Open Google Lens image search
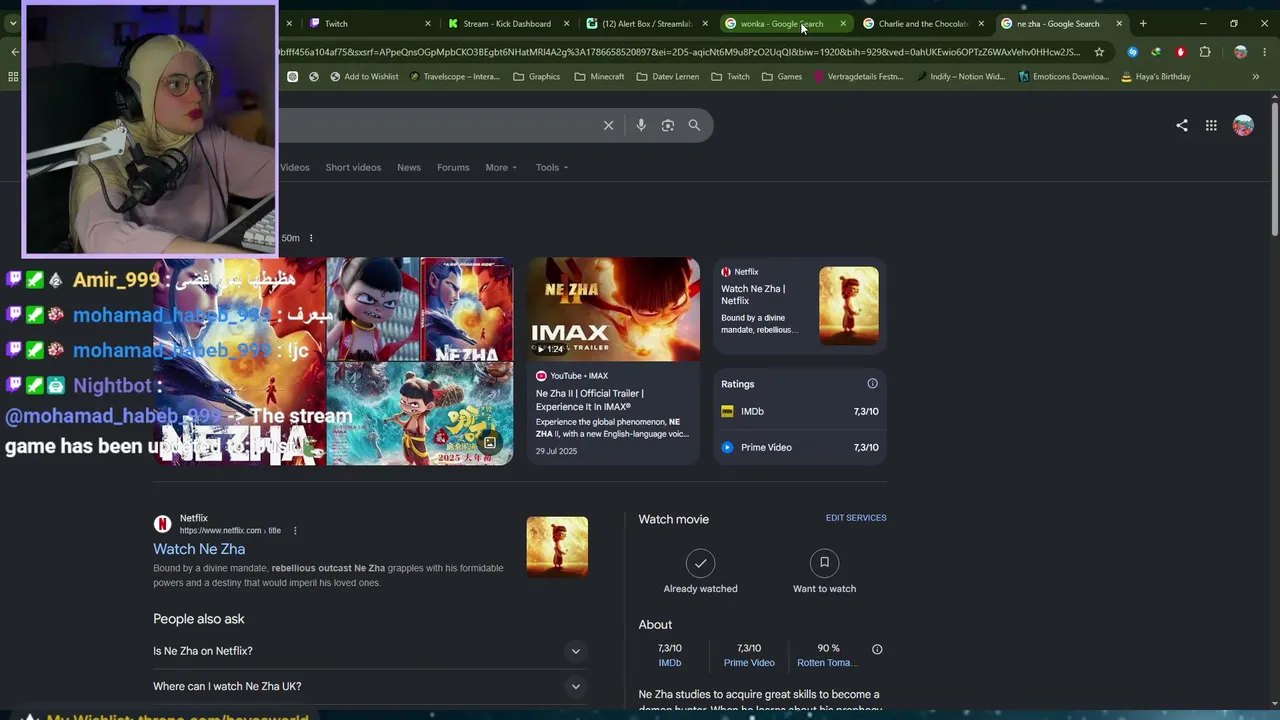The image size is (1280, 720). (668, 125)
